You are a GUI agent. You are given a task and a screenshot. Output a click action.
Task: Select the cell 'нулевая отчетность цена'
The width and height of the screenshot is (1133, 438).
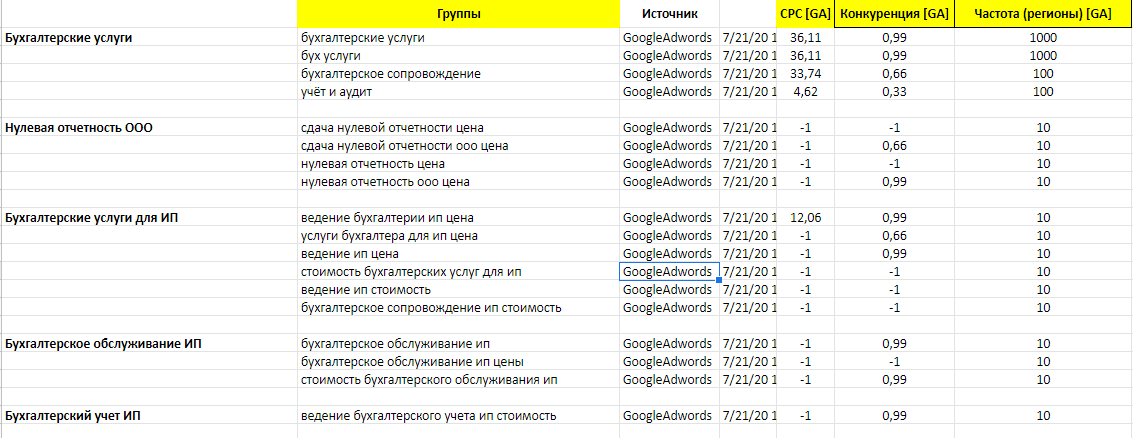tap(458, 164)
